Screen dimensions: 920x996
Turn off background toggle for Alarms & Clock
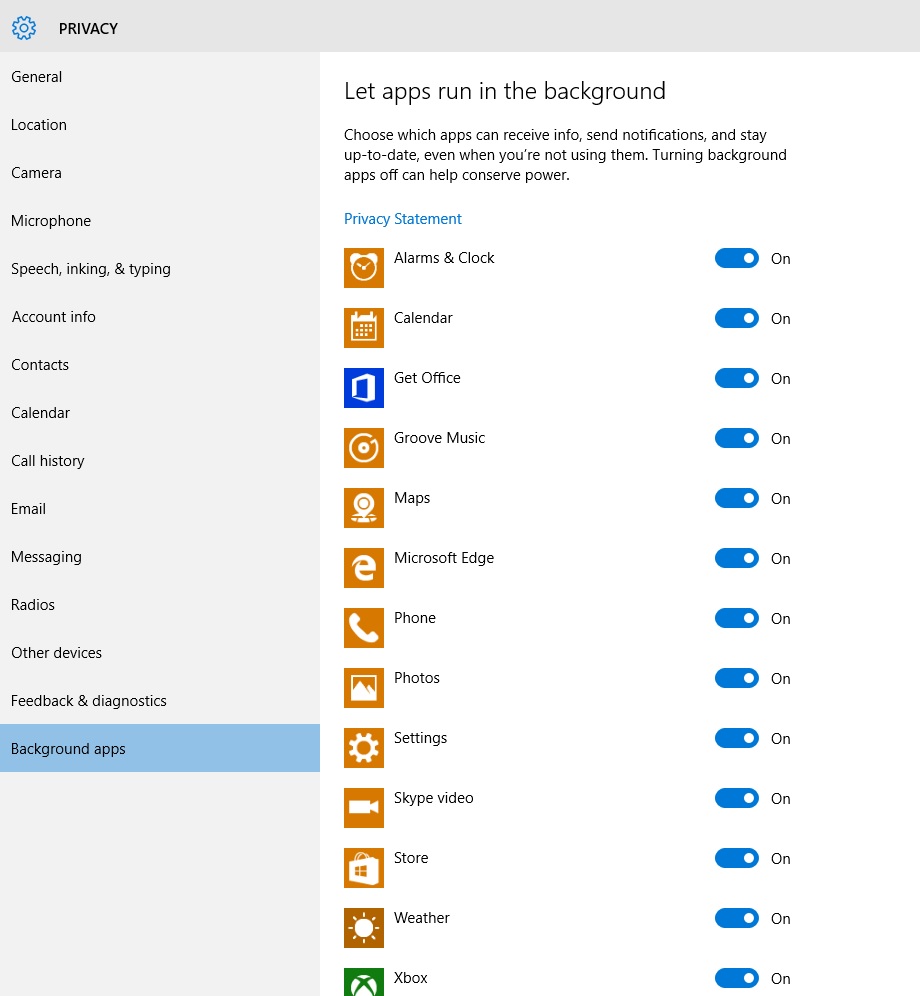pyautogui.click(x=736, y=258)
